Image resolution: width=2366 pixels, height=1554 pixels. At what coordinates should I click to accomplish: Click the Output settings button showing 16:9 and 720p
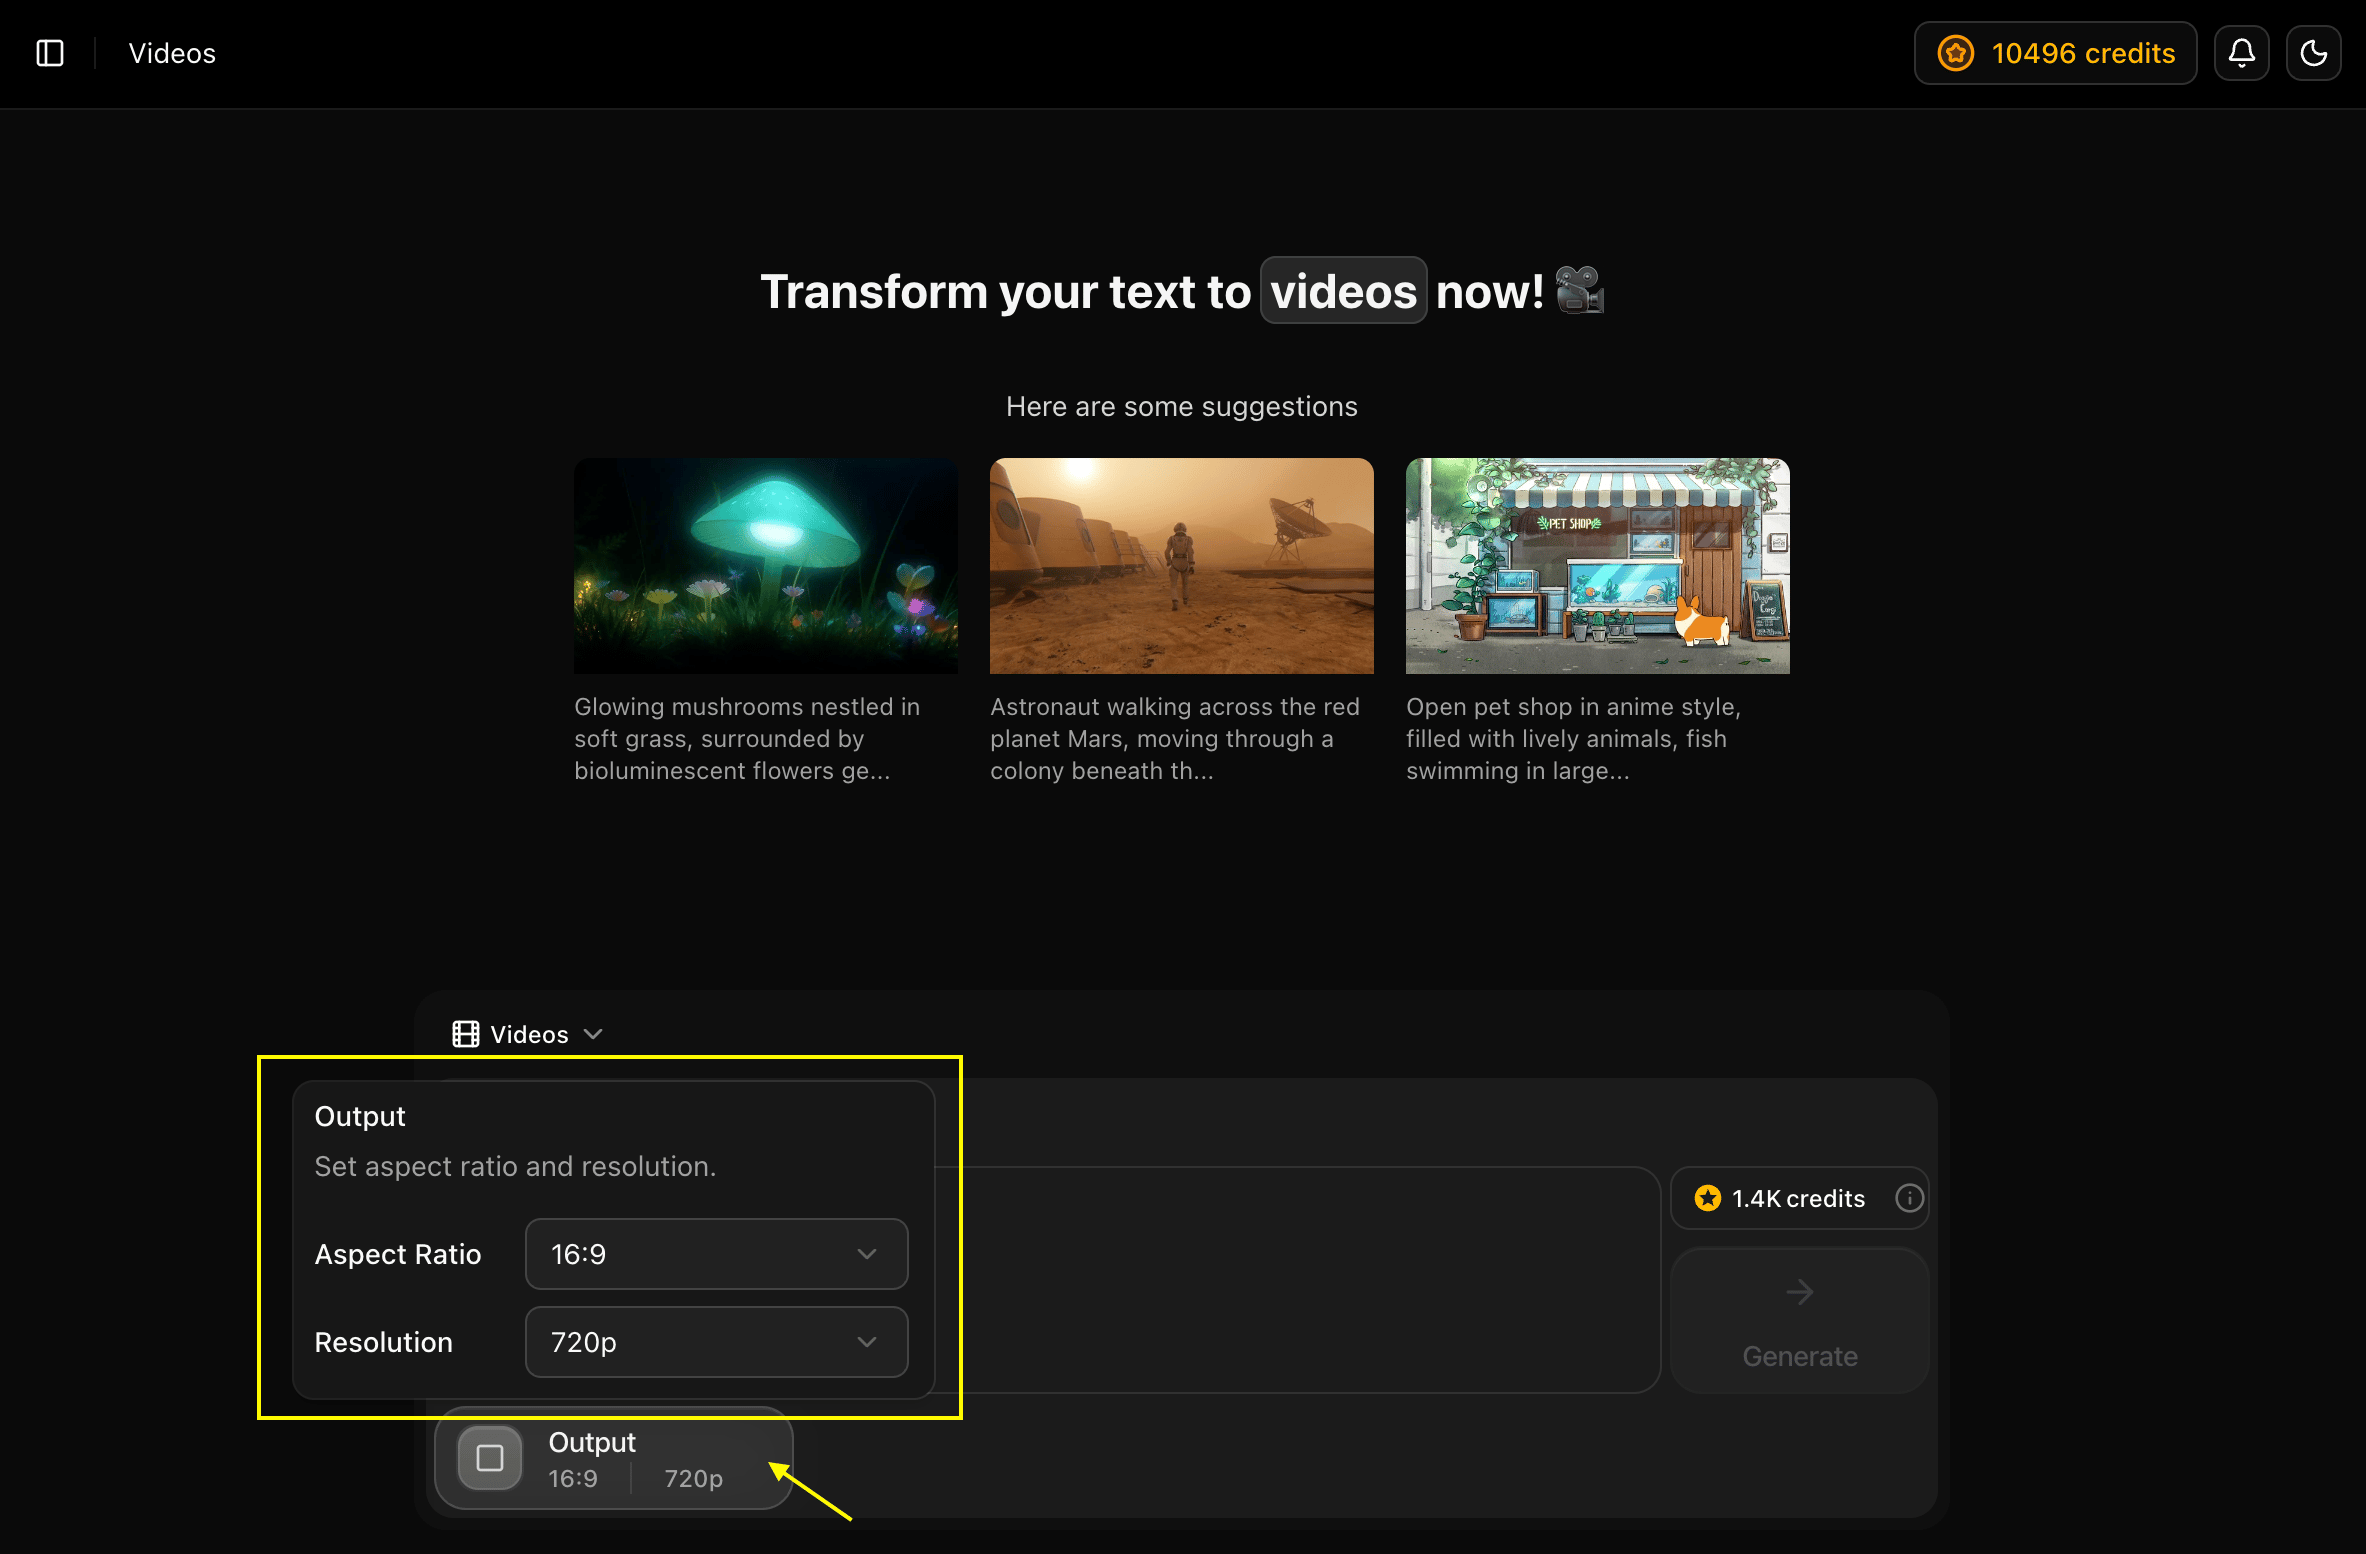[x=614, y=1459]
